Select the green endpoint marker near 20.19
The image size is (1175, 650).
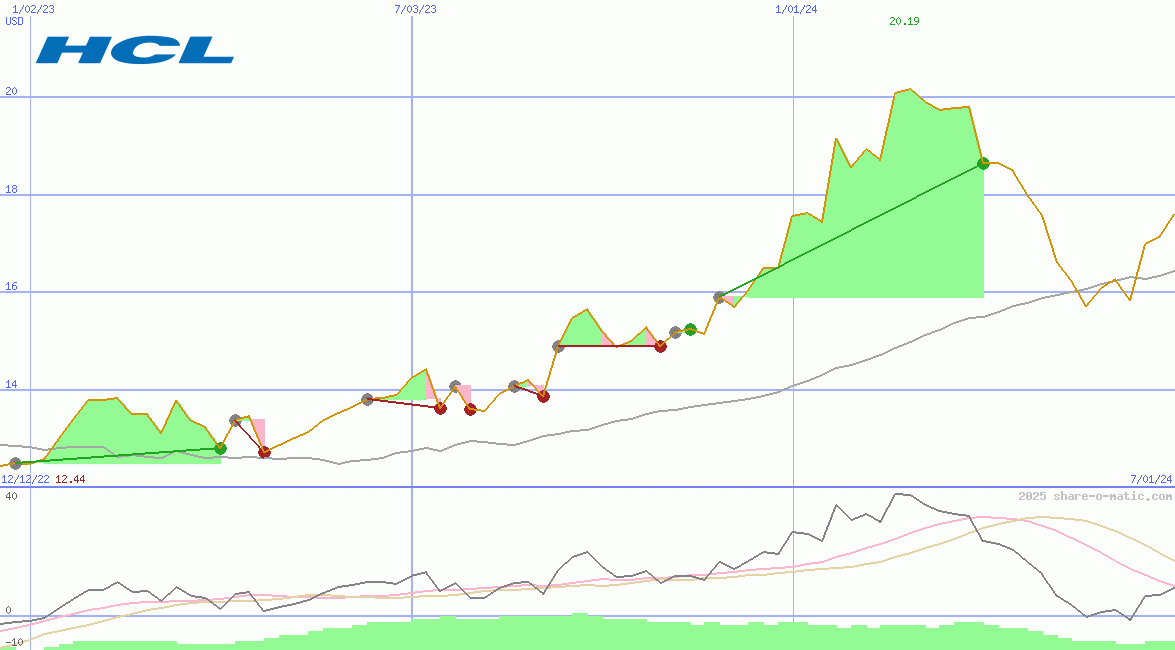pyautogui.click(x=982, y=163)
